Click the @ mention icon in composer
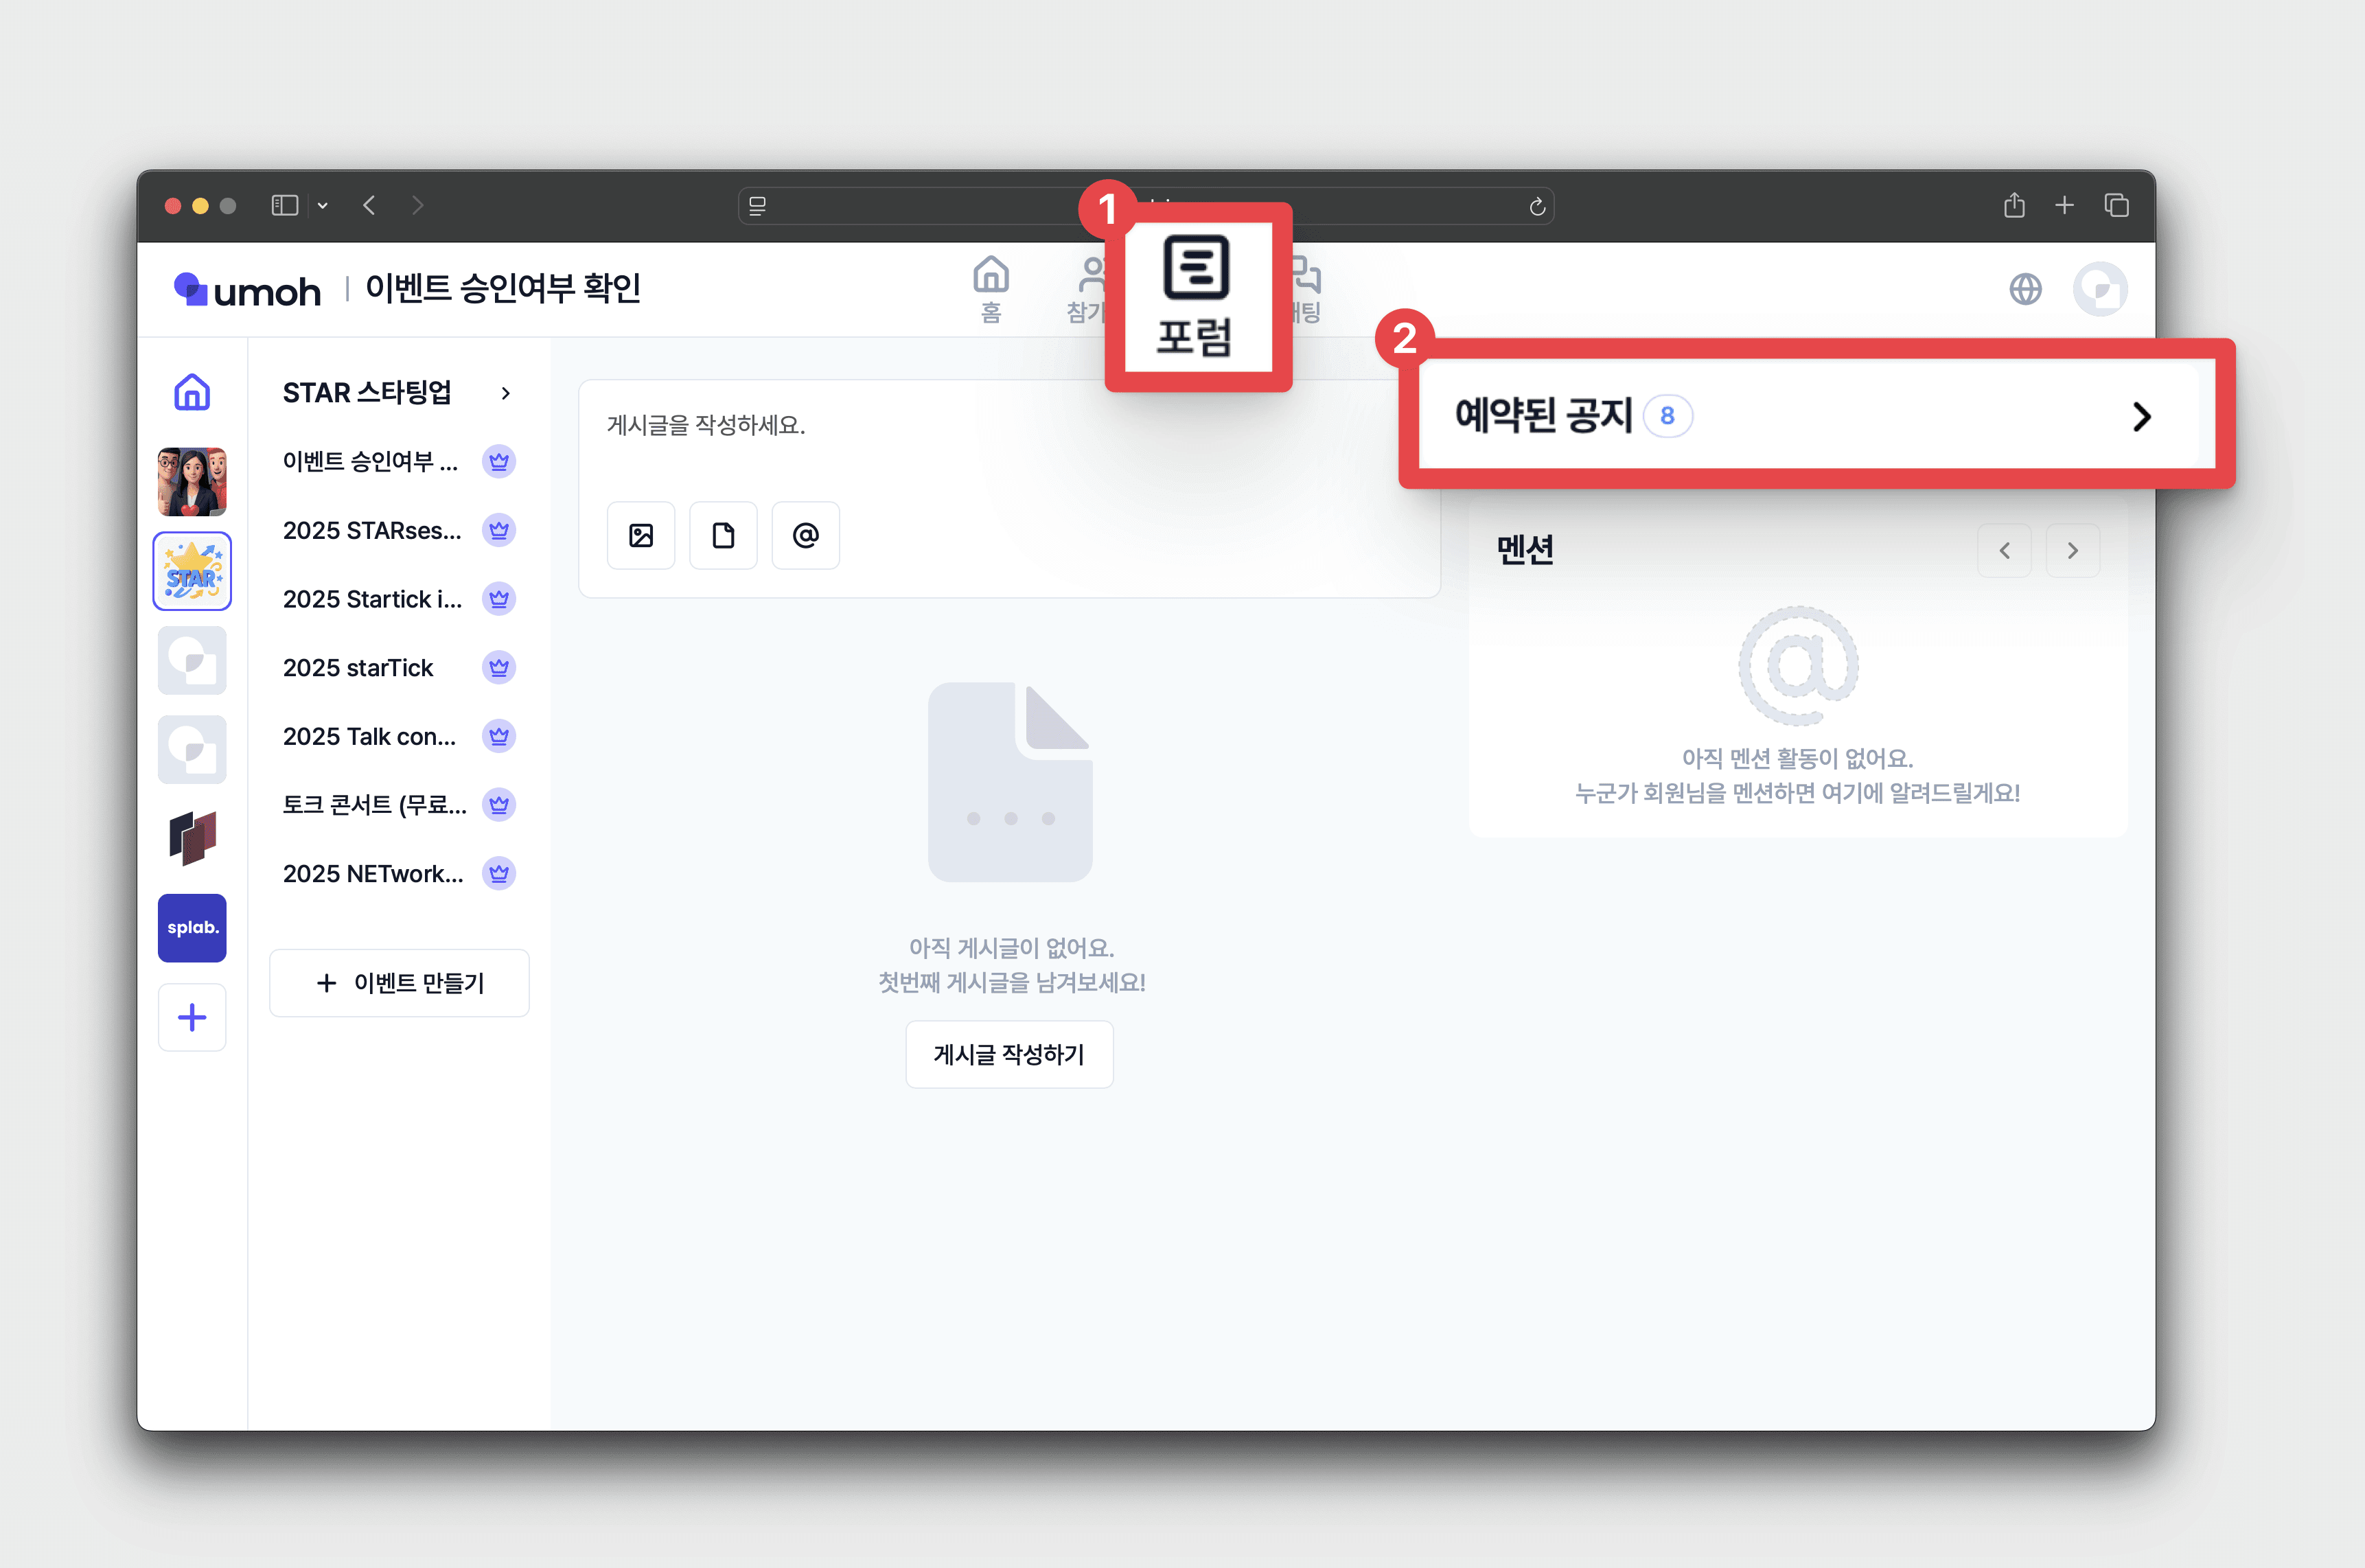The height and width of the screenshot is (1568, 2365). (x=805, y=536)
